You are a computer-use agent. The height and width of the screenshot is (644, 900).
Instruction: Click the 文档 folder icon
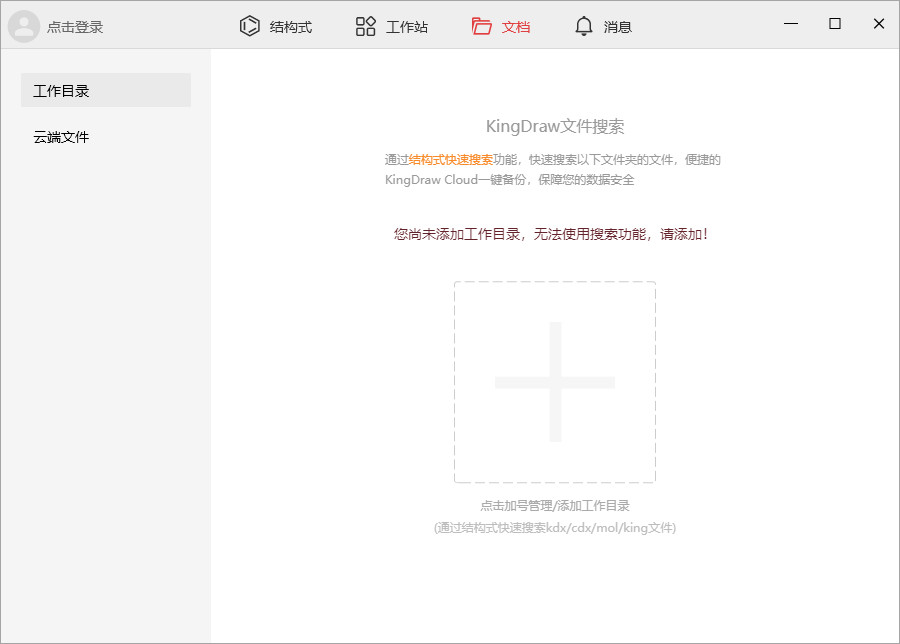pos(482,26)
